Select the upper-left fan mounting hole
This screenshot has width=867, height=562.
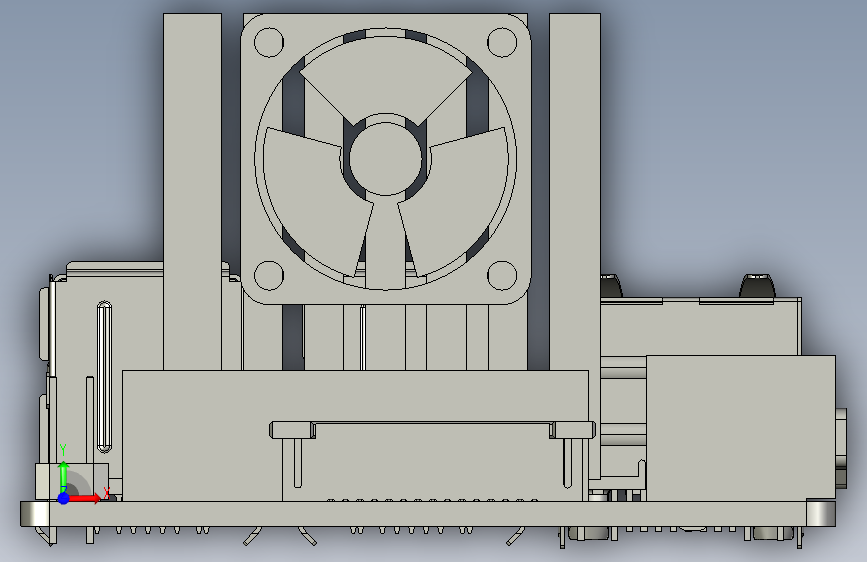tap(269, 42)
